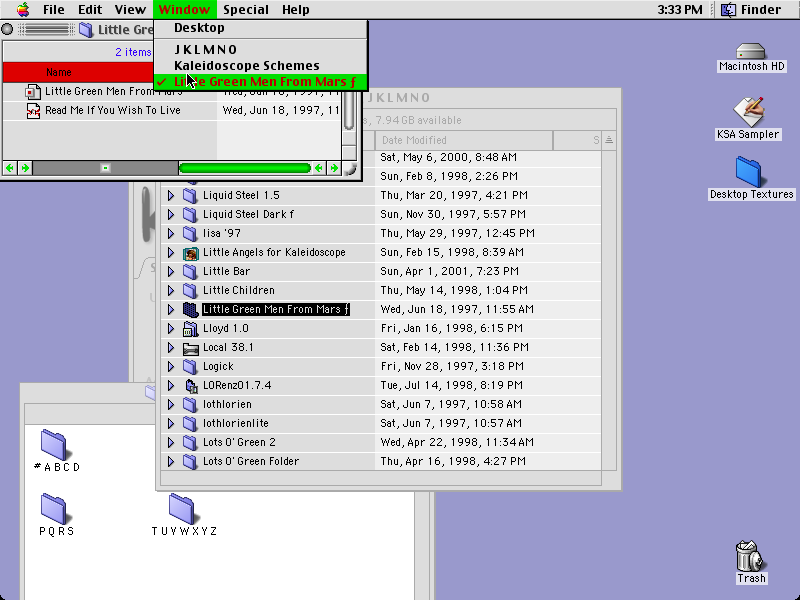
Task: Select checked Little Green Men From Mars menu item
Action: click(260, 82)
